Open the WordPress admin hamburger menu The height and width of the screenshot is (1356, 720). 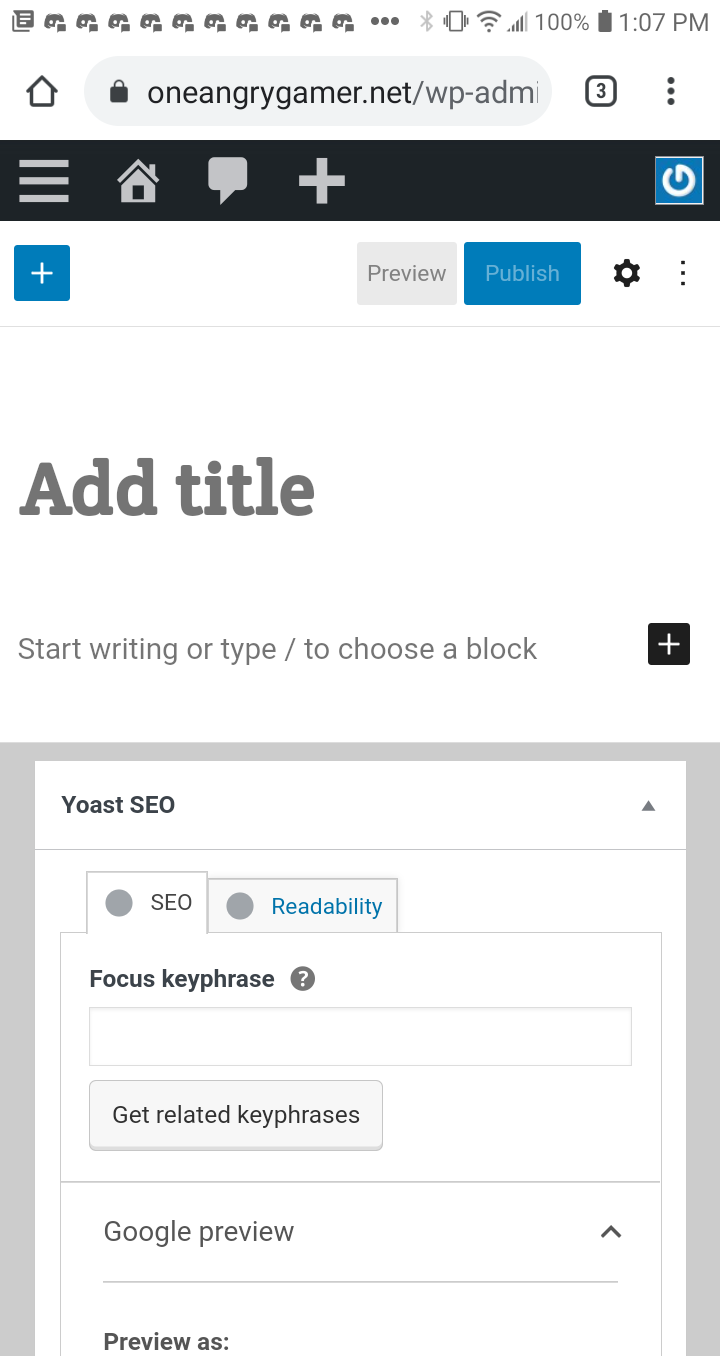[x=44, y=181]
